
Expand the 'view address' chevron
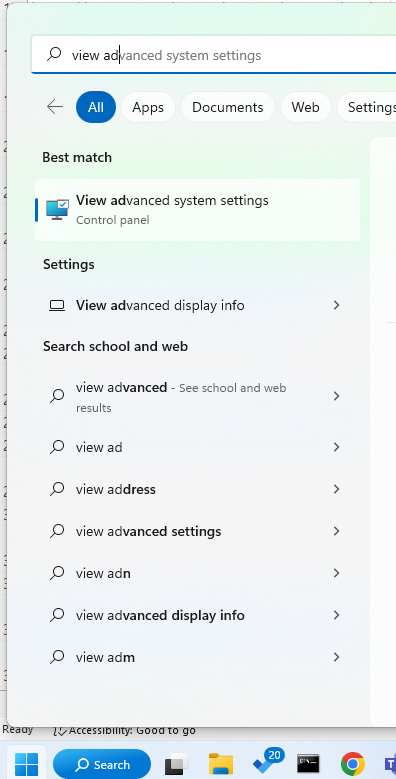336,489
